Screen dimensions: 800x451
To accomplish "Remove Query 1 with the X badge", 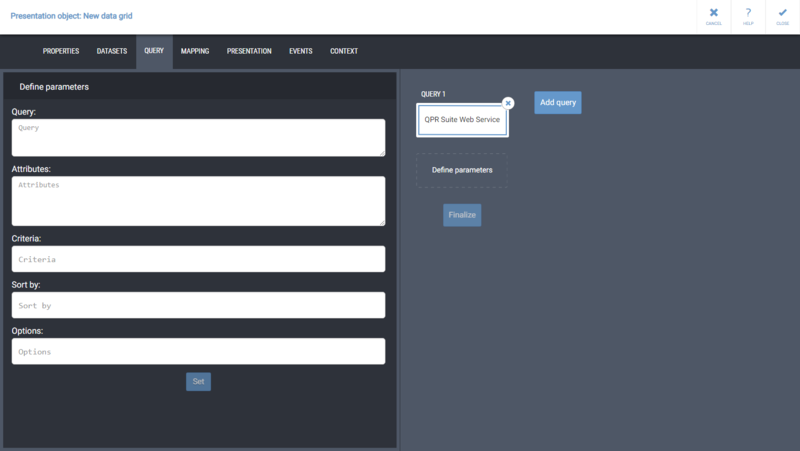I will tap(508, 102).
